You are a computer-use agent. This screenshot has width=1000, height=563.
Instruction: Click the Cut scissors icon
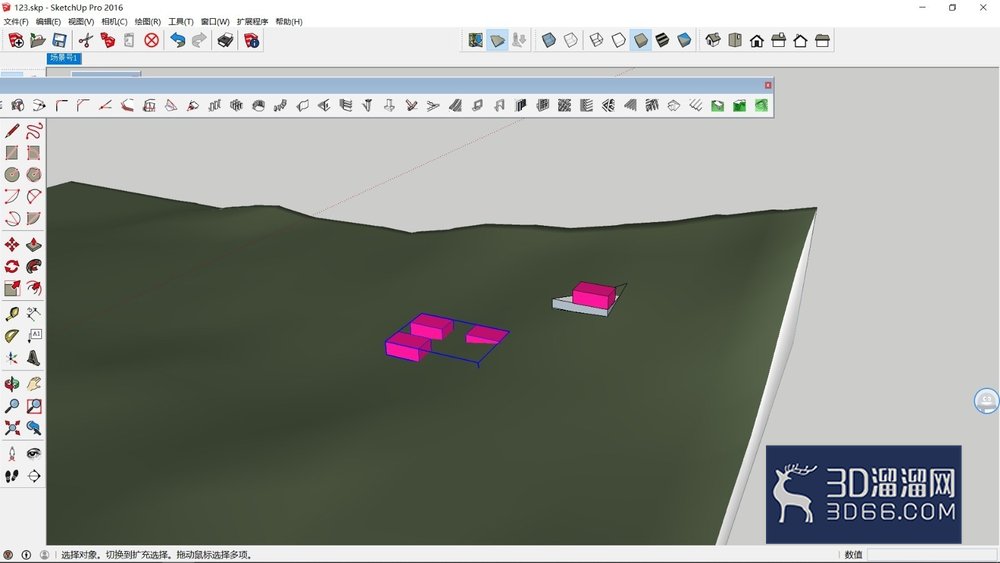(85, 41)
